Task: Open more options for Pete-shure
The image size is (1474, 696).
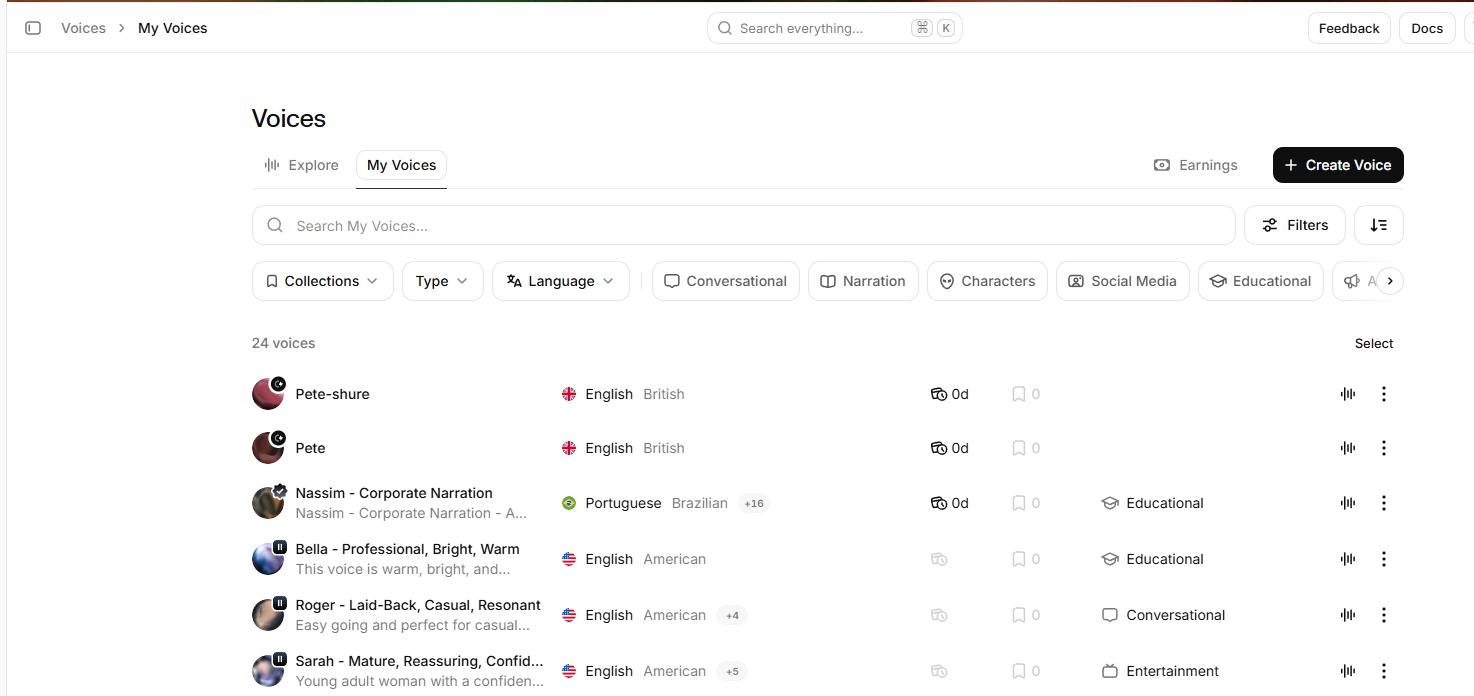Action: coord(1384,394)
